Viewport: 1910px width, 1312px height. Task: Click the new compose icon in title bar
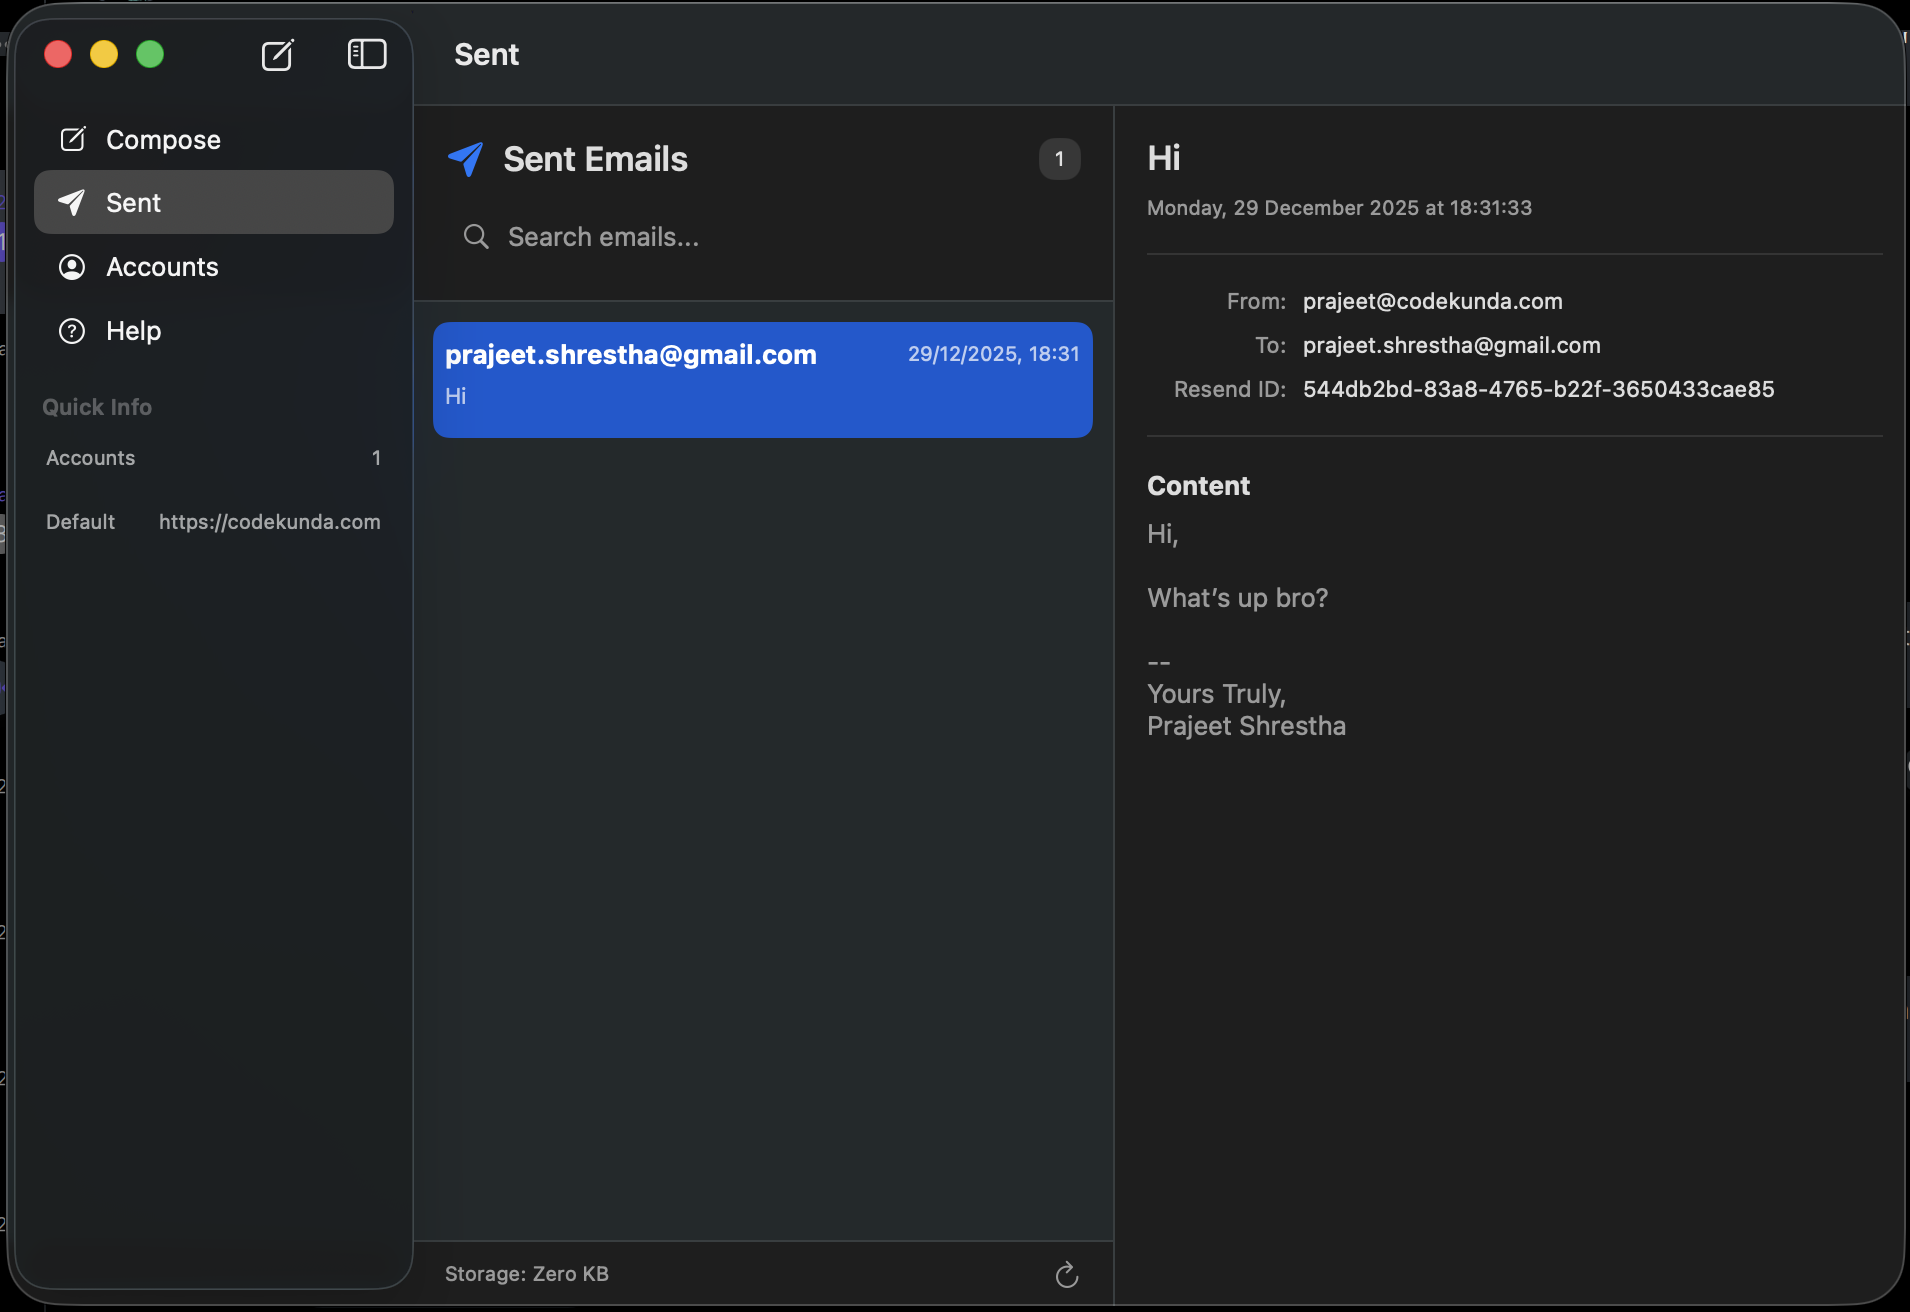pos(277,55)
